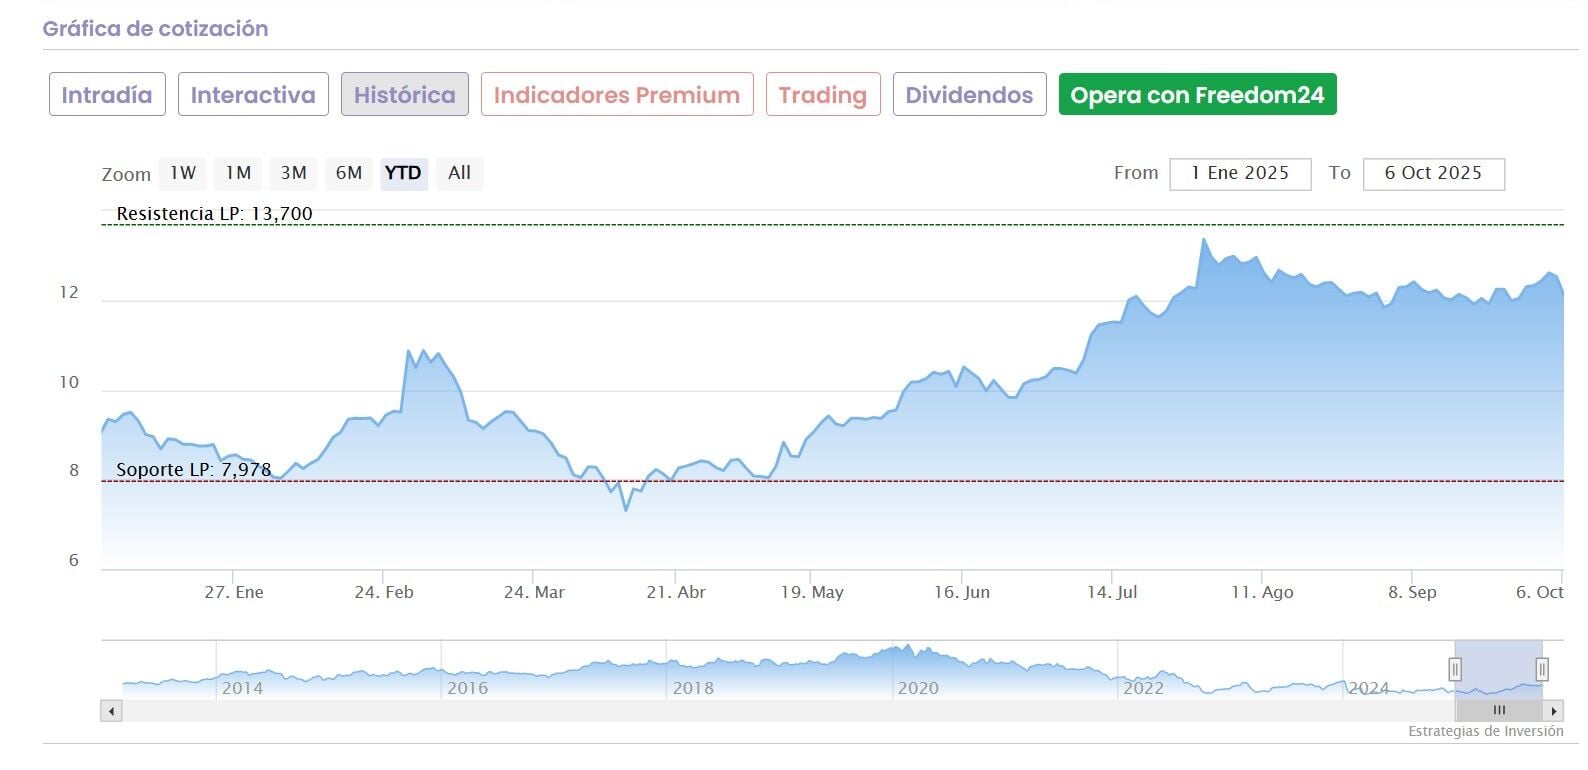Select the Histórica tab
This screenshot has width=1588, height=770.
(x=404, y=95)
